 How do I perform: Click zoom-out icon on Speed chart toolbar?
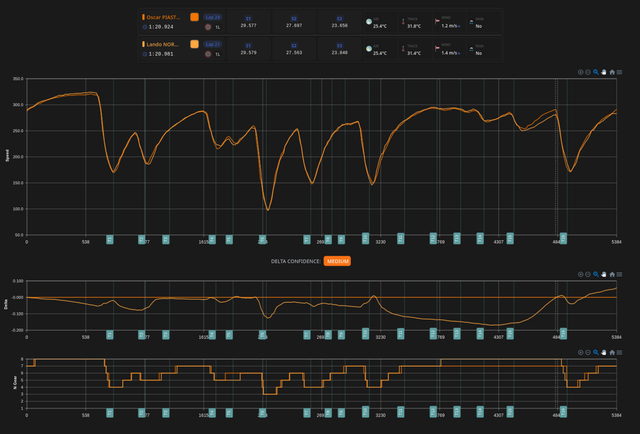click(x=589, y=72)
